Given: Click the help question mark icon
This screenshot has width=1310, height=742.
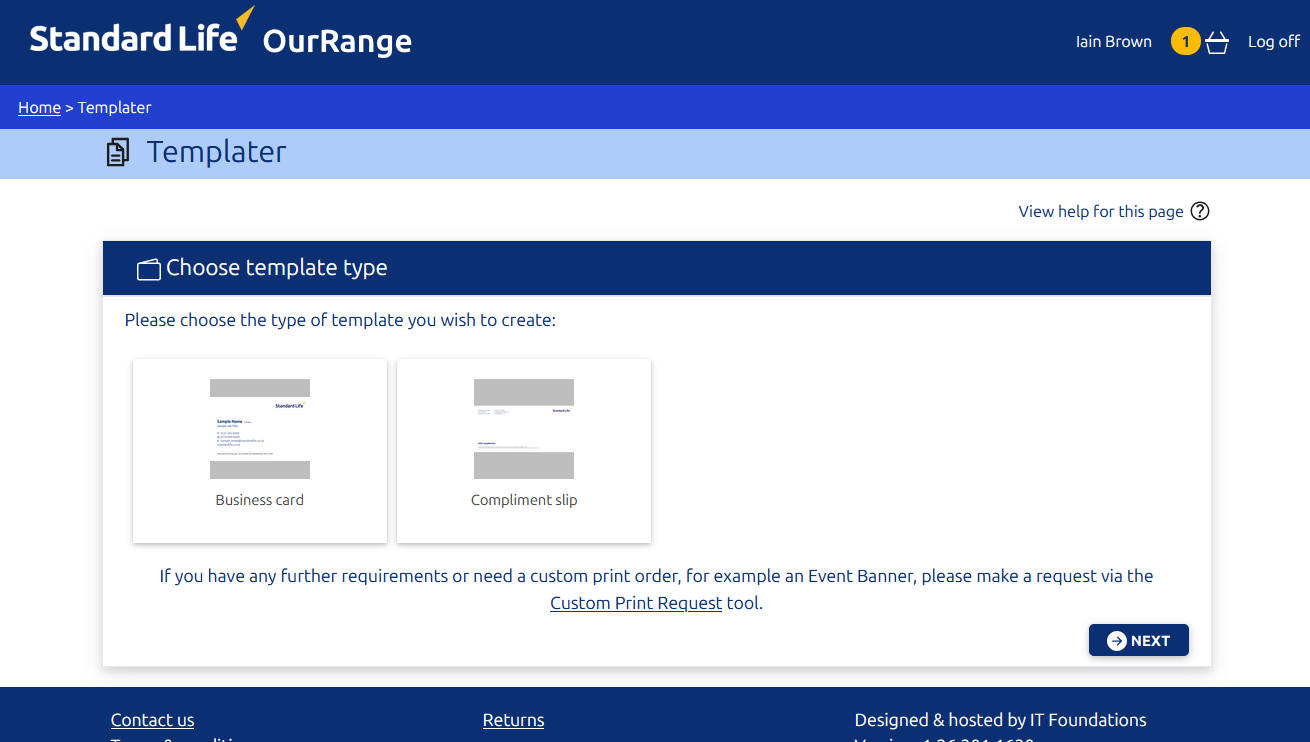Looking at the screenshot, I should tap(1200, 211).
